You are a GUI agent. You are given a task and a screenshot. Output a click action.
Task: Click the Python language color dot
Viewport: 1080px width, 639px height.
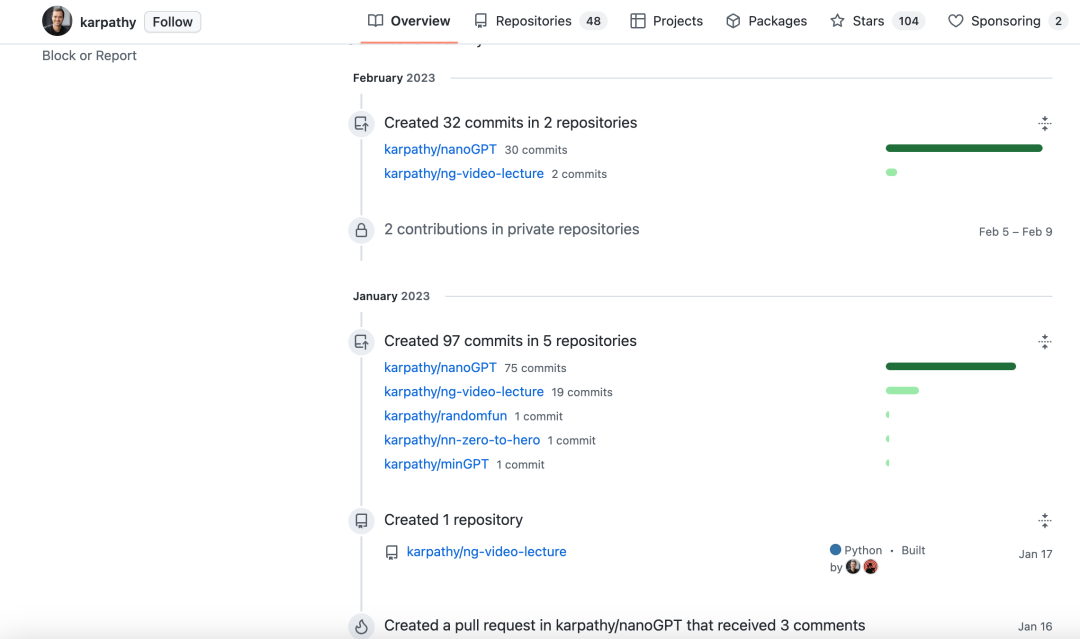click(x=835, y=549)
